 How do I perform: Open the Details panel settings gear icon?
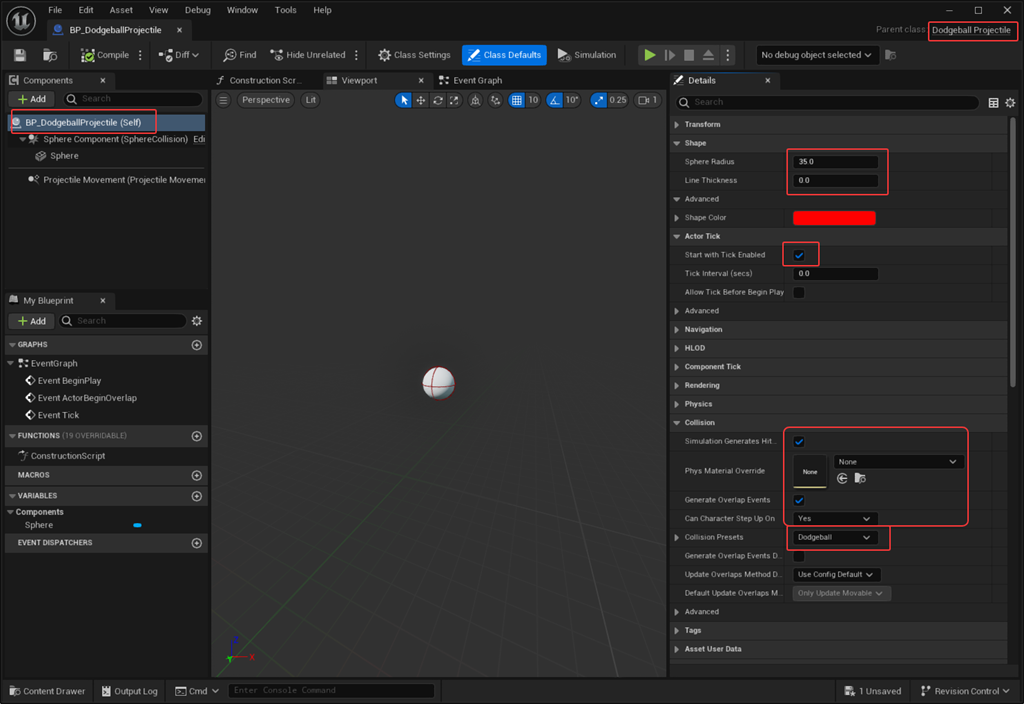(x=1010, y=102)
